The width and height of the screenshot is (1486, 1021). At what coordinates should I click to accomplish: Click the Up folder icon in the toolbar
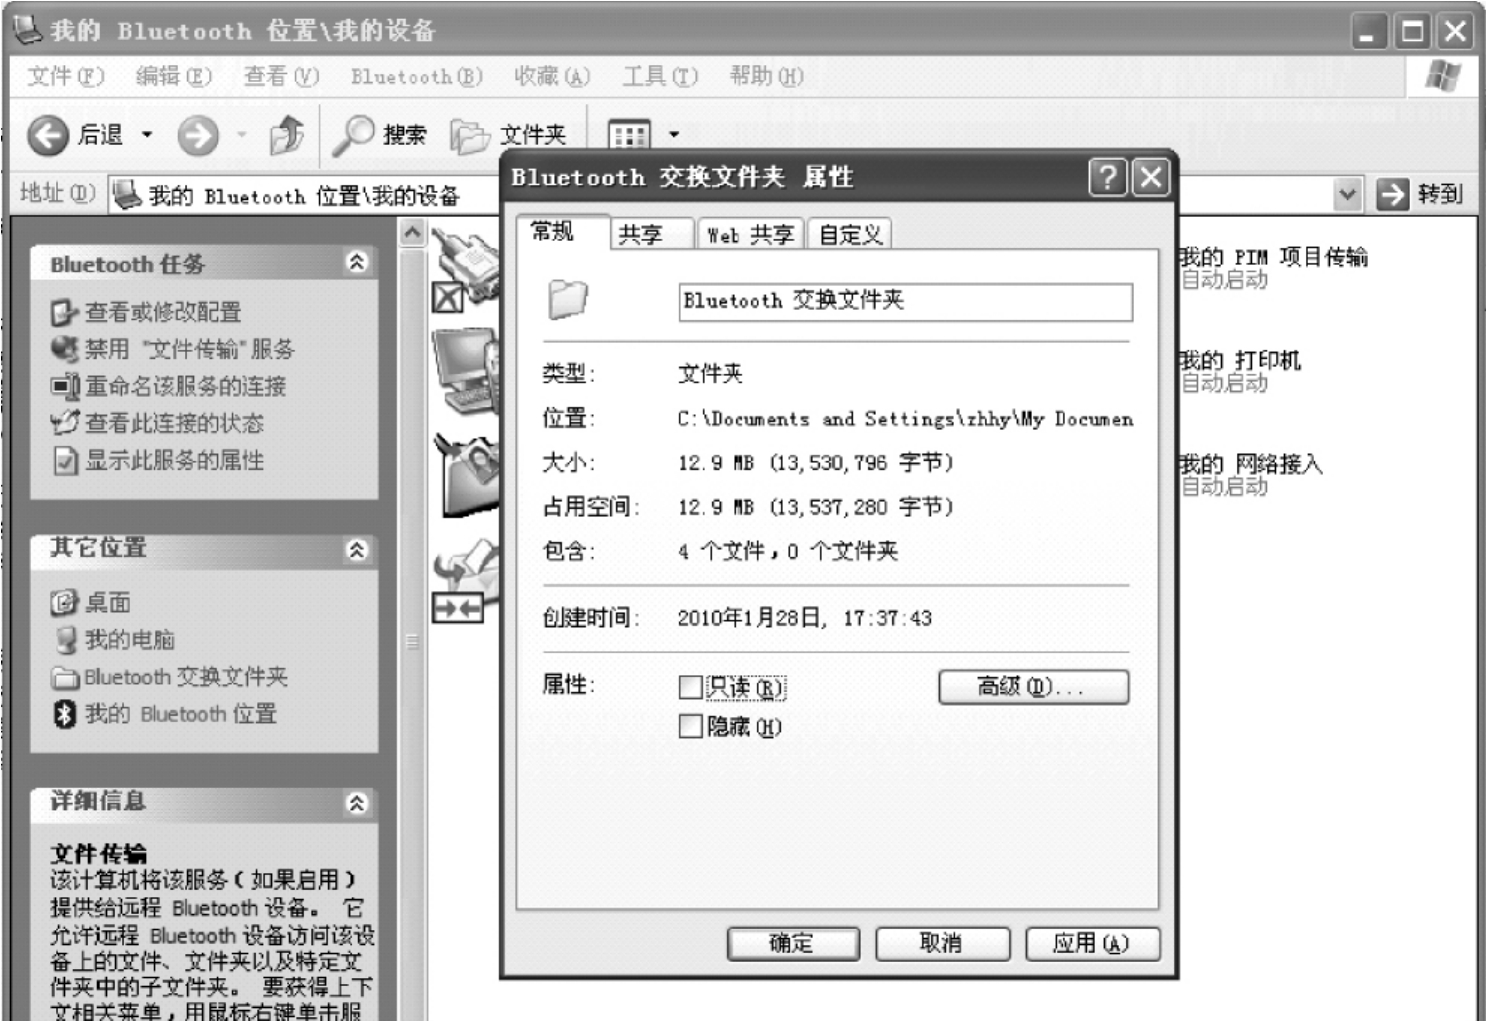point(287,135)
